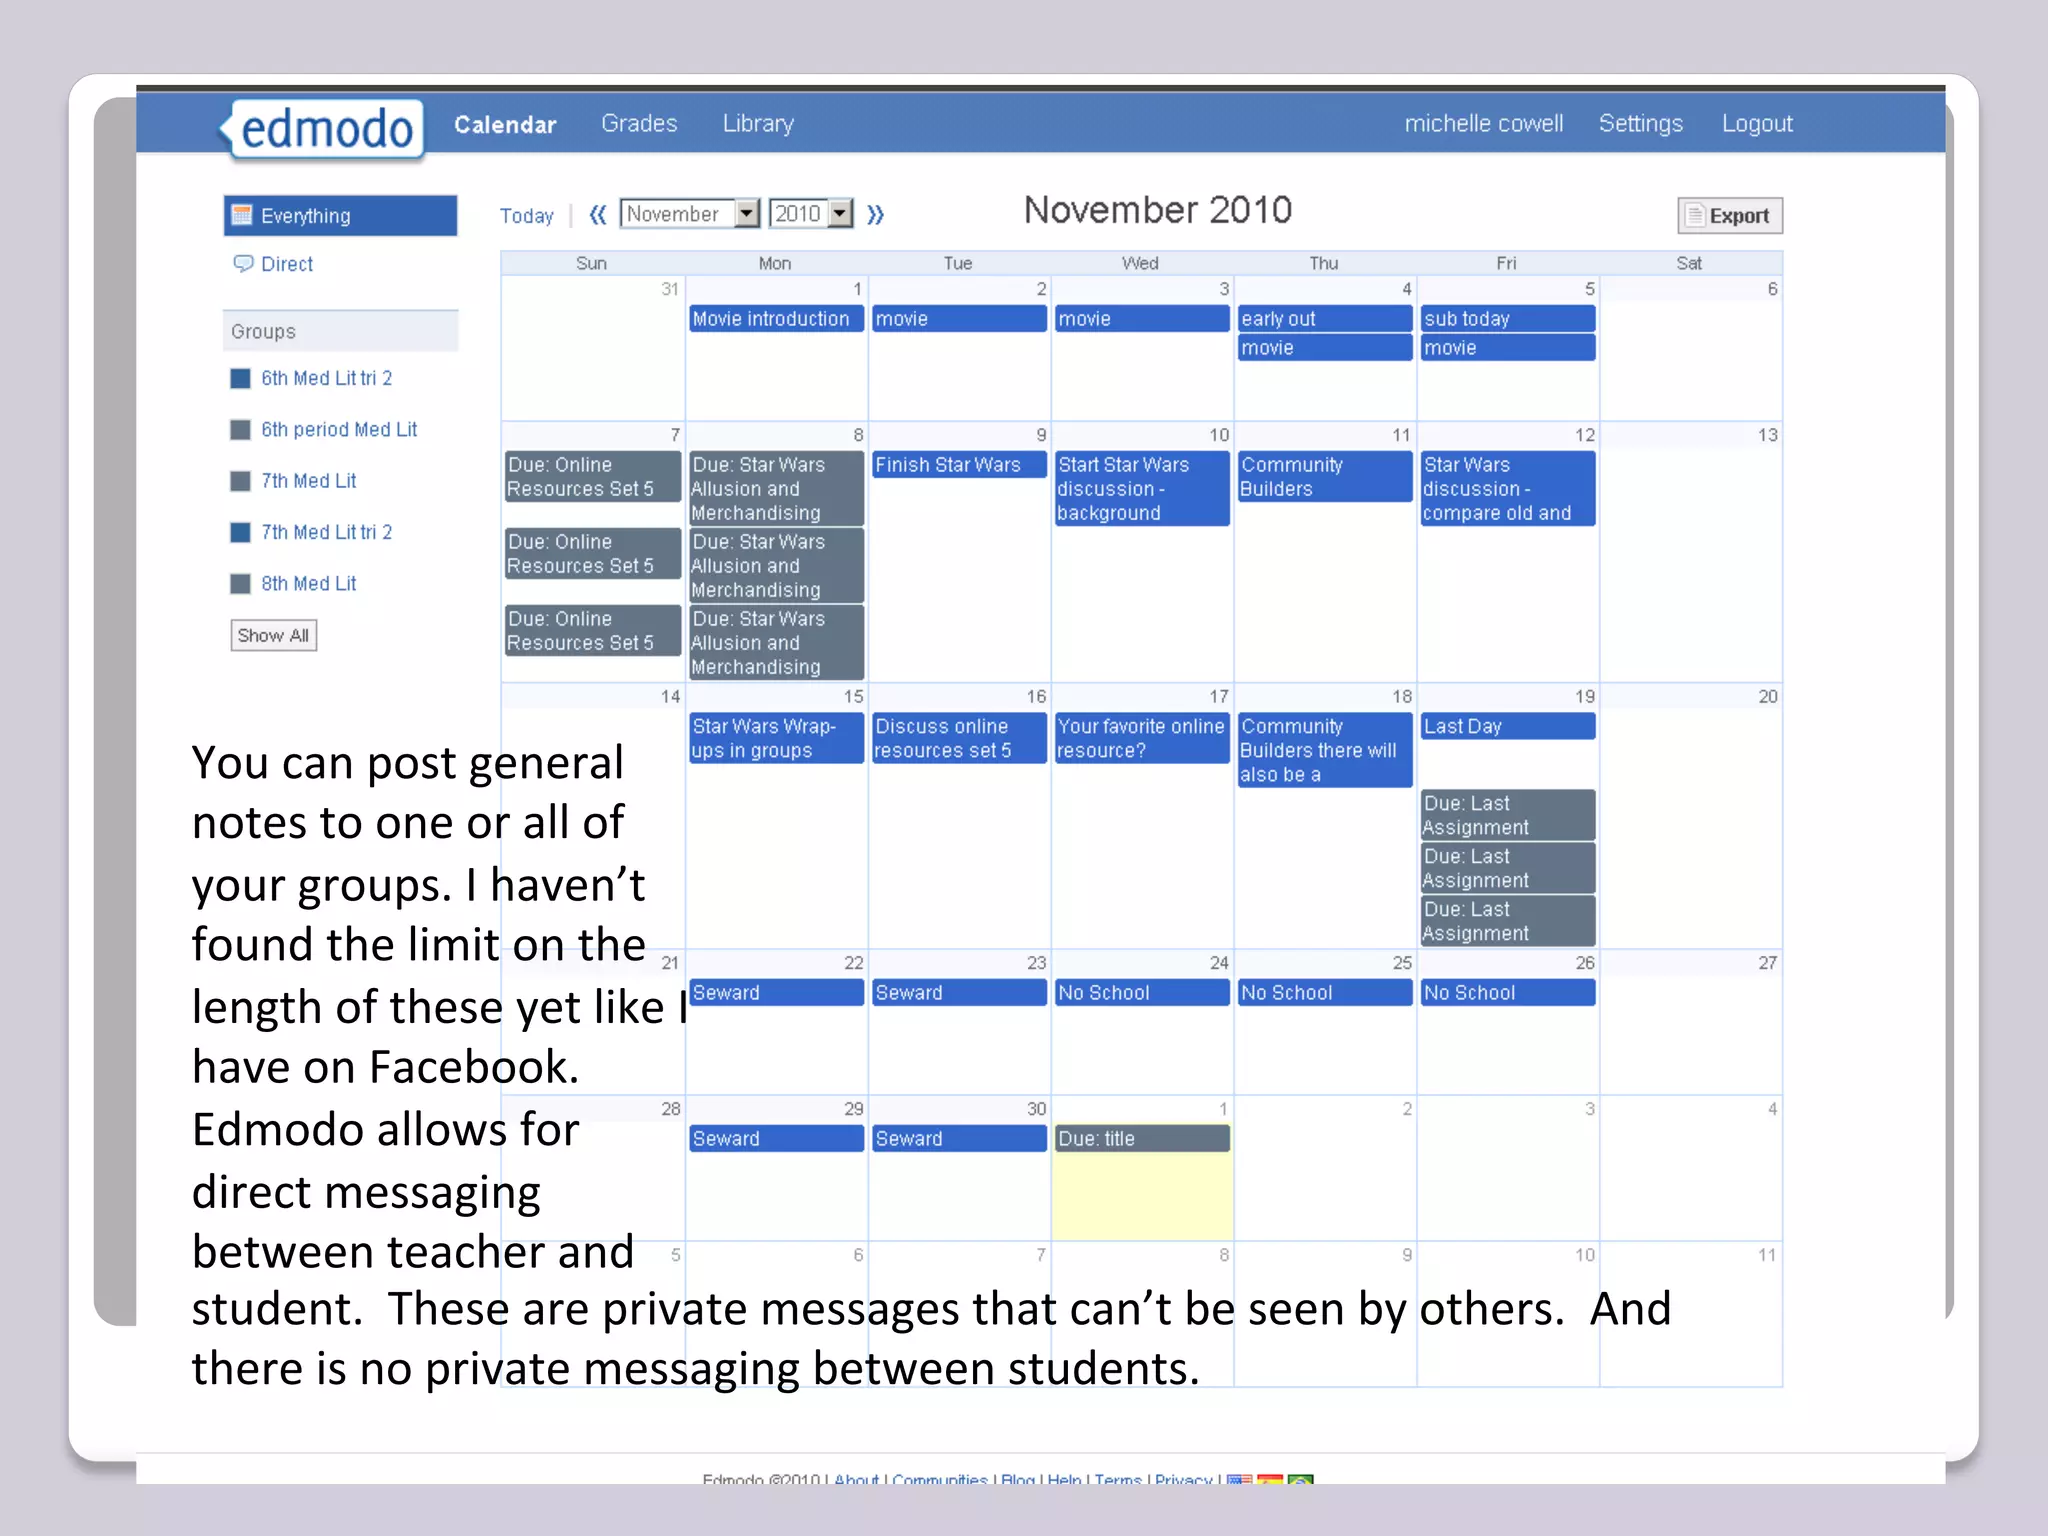Image resolution: width=2048 pixels, height=1536 pixels.
Task: Click Logout in the top bar
Action: [x=1757, y=123]
